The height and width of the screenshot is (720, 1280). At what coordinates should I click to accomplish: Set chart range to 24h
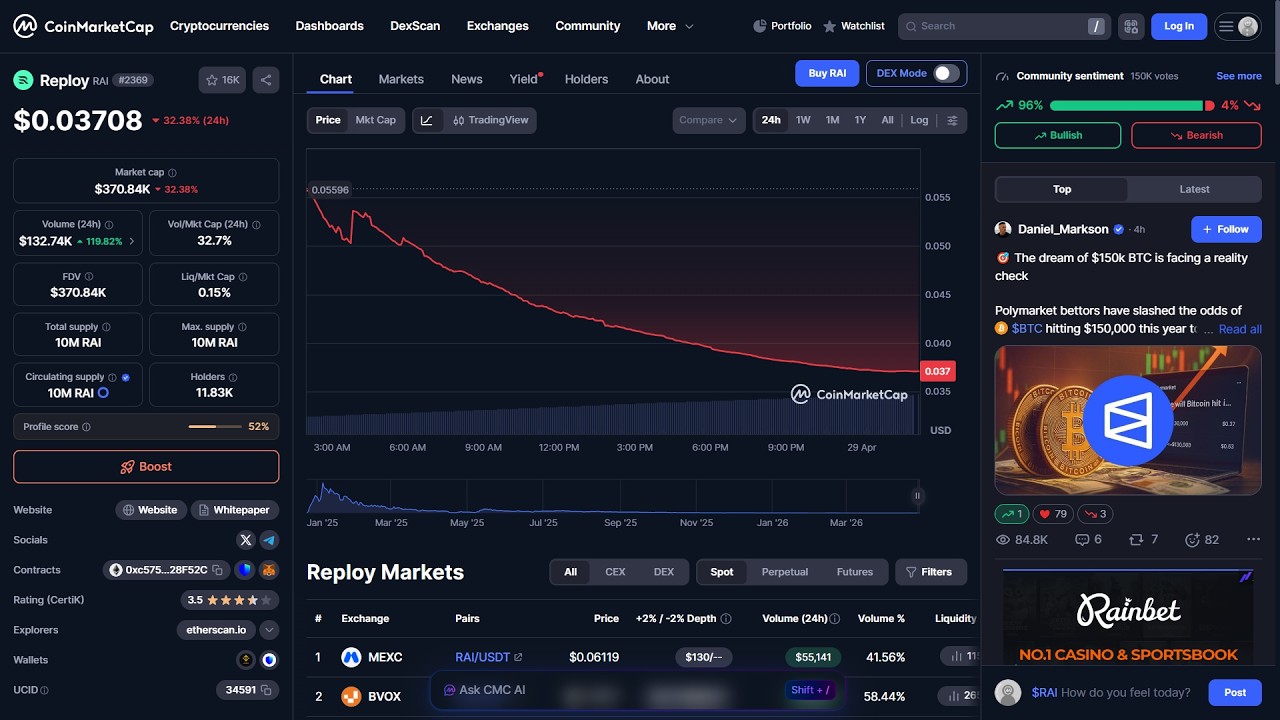[x=771, y=120]
